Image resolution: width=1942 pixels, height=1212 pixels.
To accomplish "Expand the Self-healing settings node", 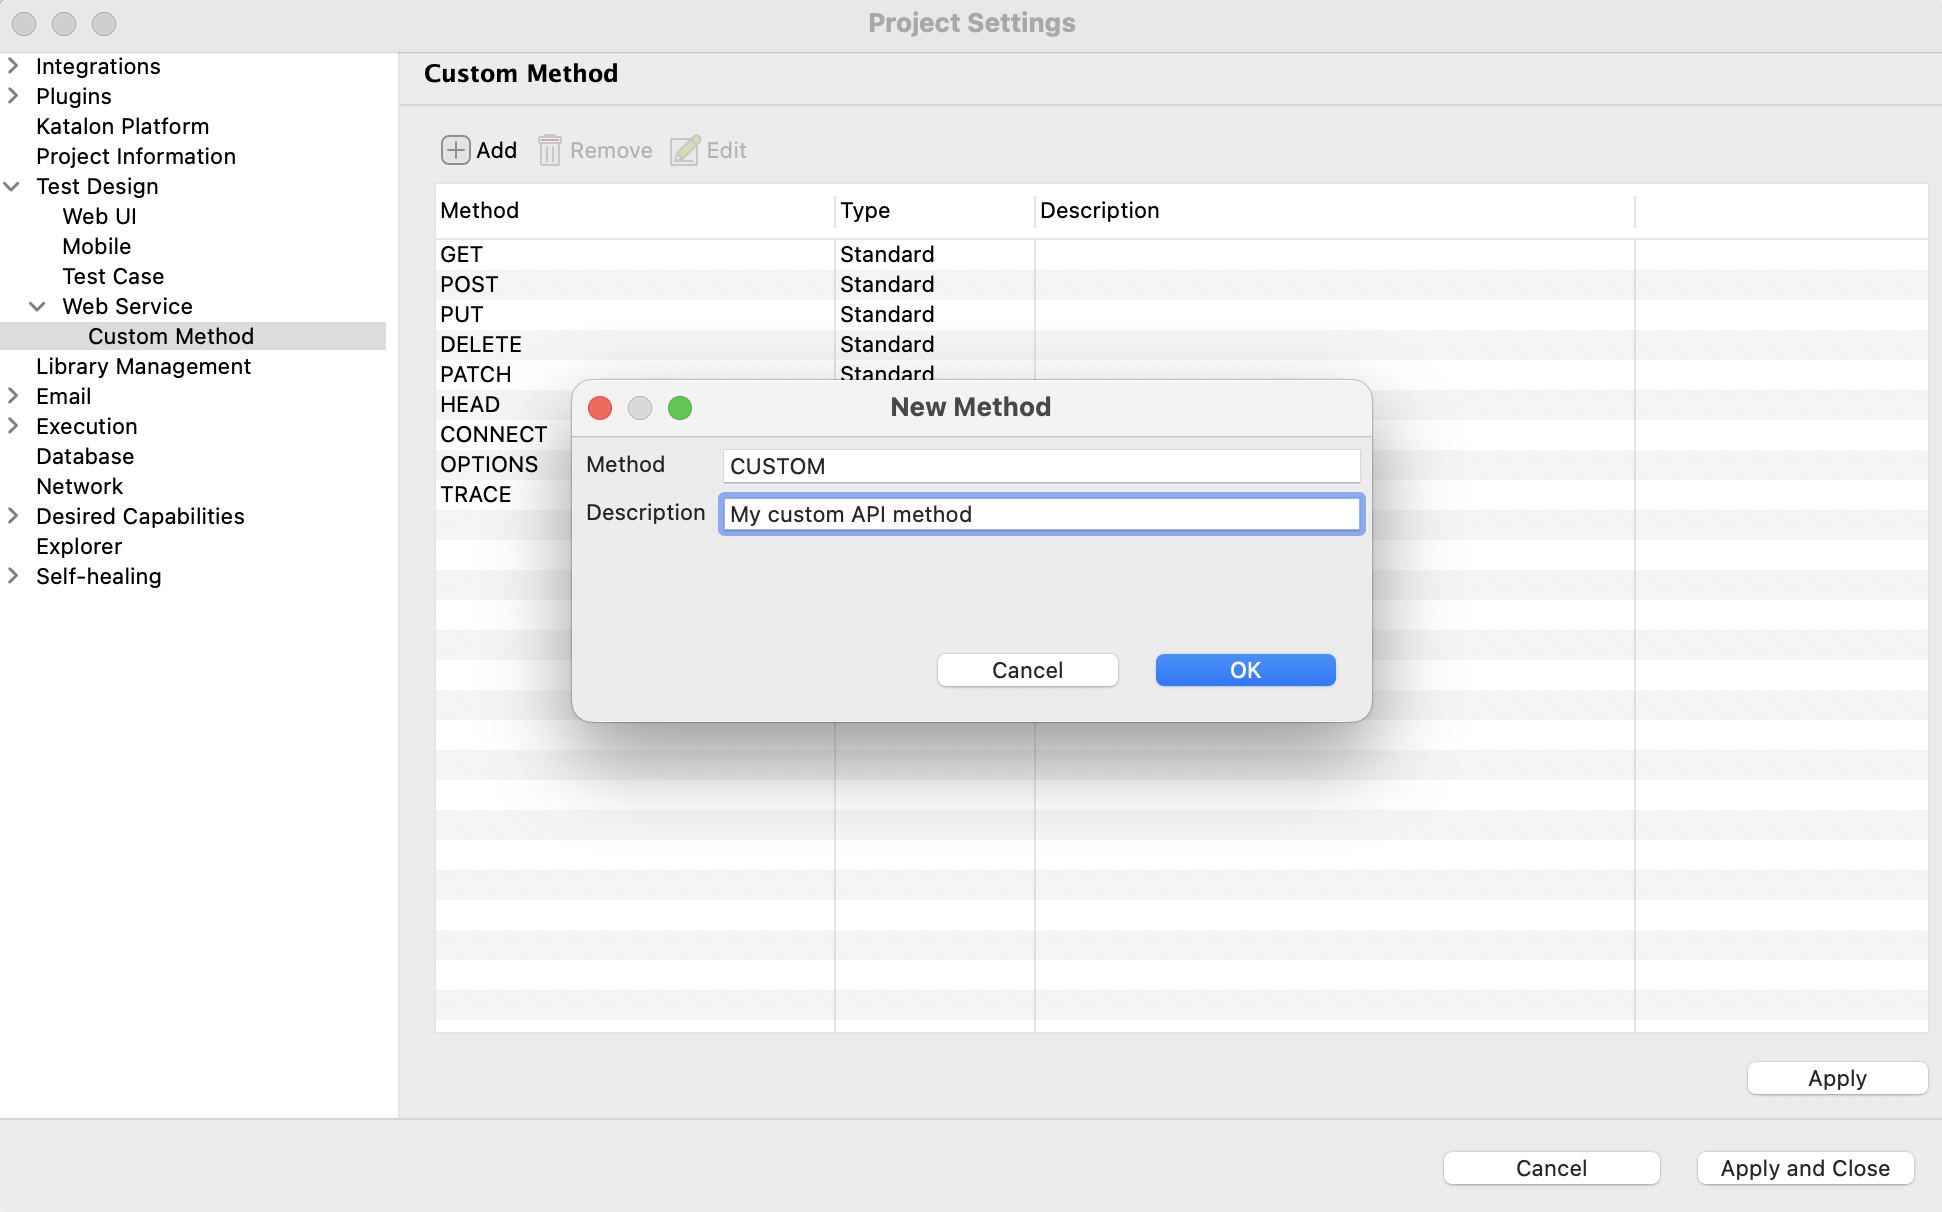I will tap(13, 576).
